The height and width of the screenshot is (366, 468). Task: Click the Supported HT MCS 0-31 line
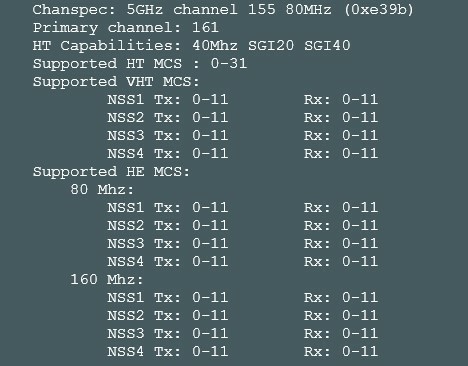140,64
